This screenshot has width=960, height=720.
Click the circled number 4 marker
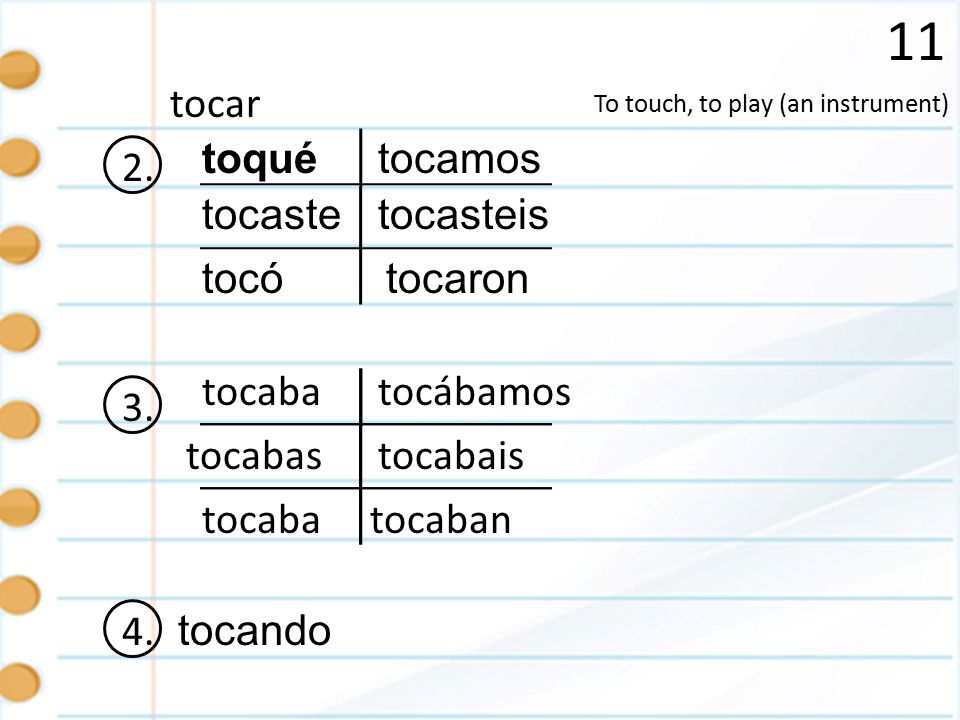133,629
